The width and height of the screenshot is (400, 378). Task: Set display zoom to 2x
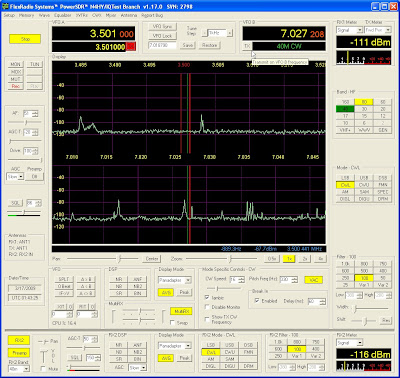(x=305, y=259)
